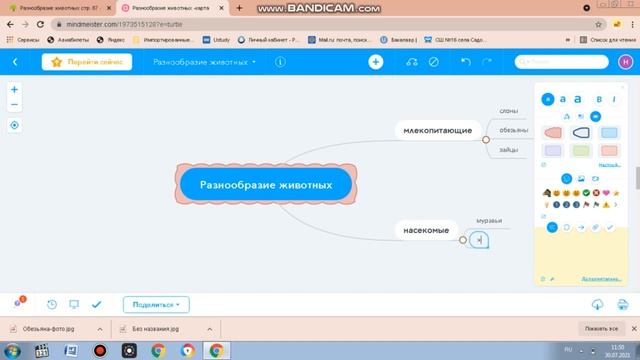Viewport: 640px width, 360px height.
Task: Zoom out with the minus button
Action: [14, 104]
